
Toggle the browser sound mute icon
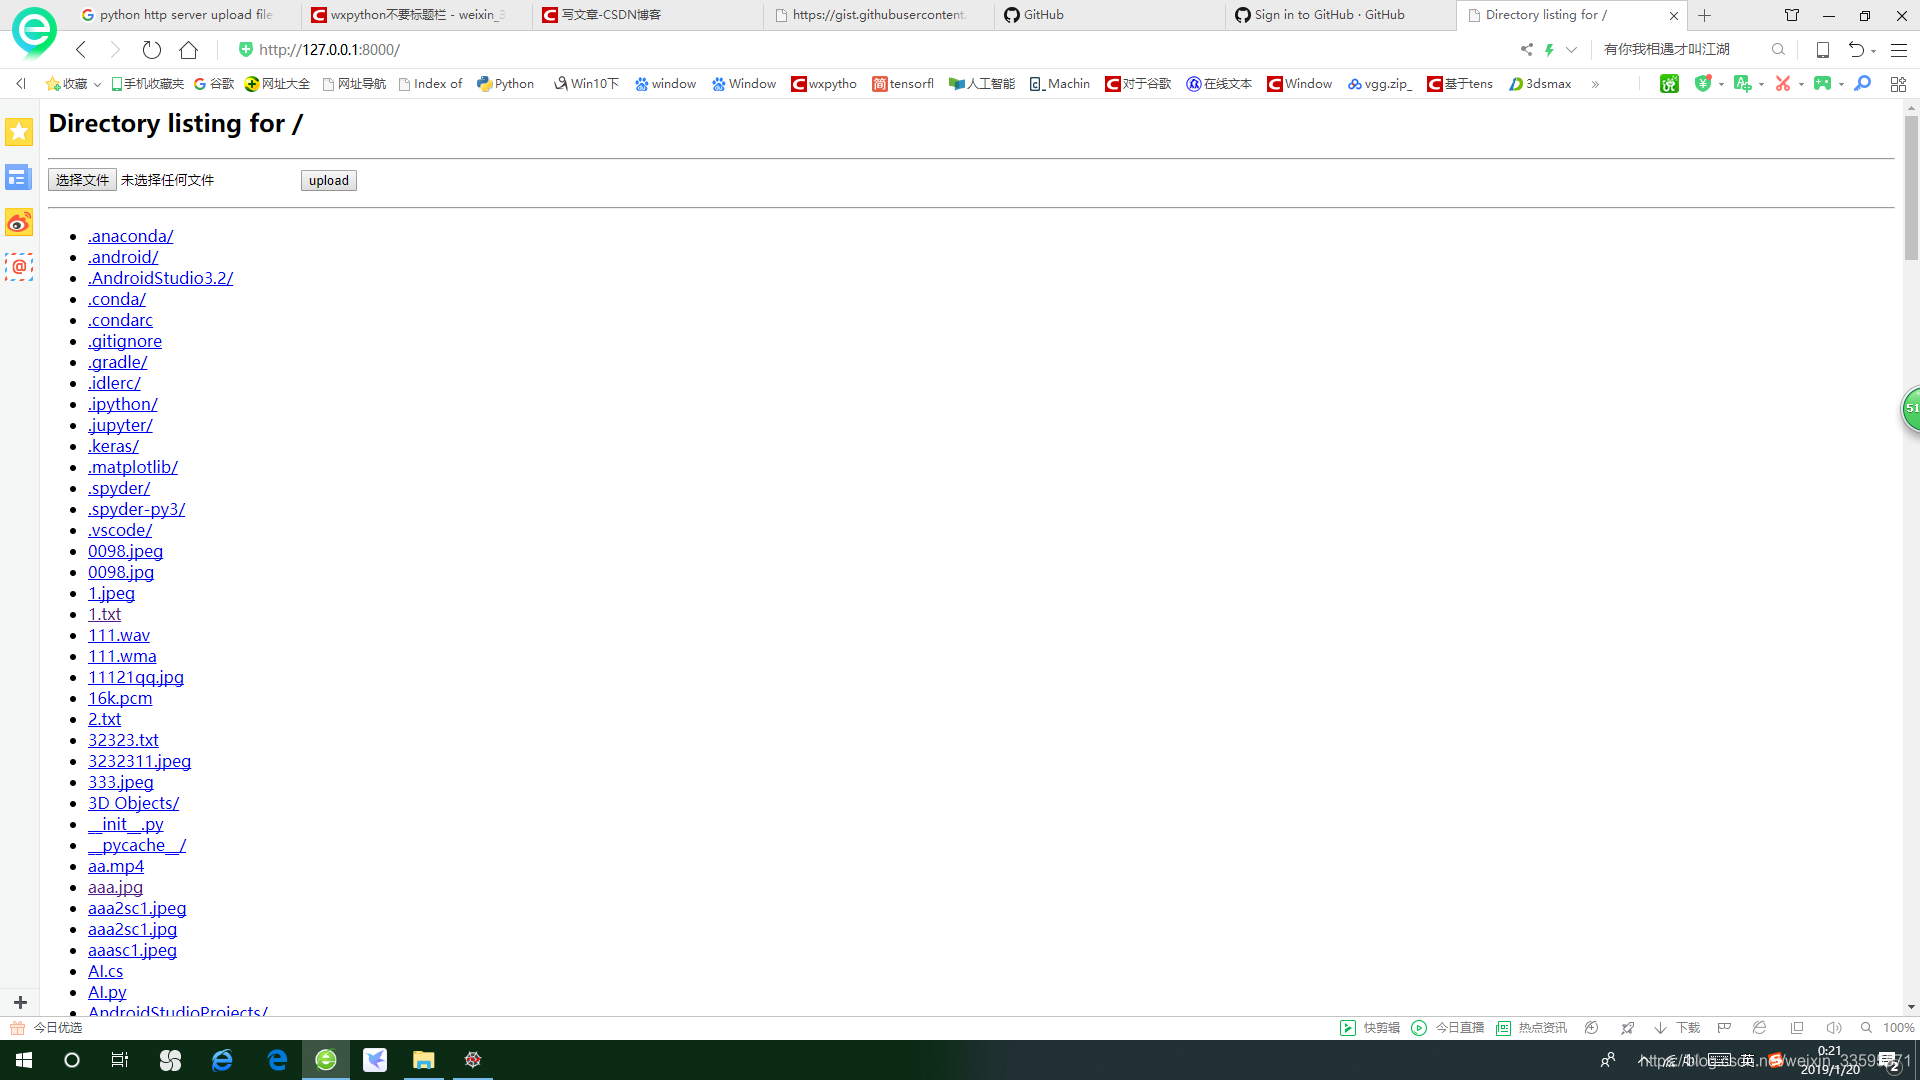[x=1833, y=1028]
